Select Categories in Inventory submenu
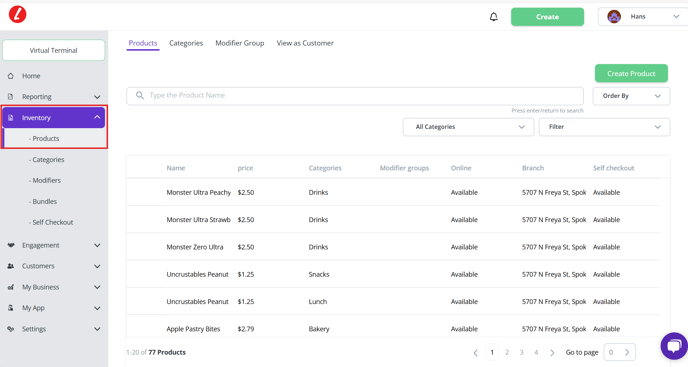The image size is (688, 367). click(x=47, y=159)
